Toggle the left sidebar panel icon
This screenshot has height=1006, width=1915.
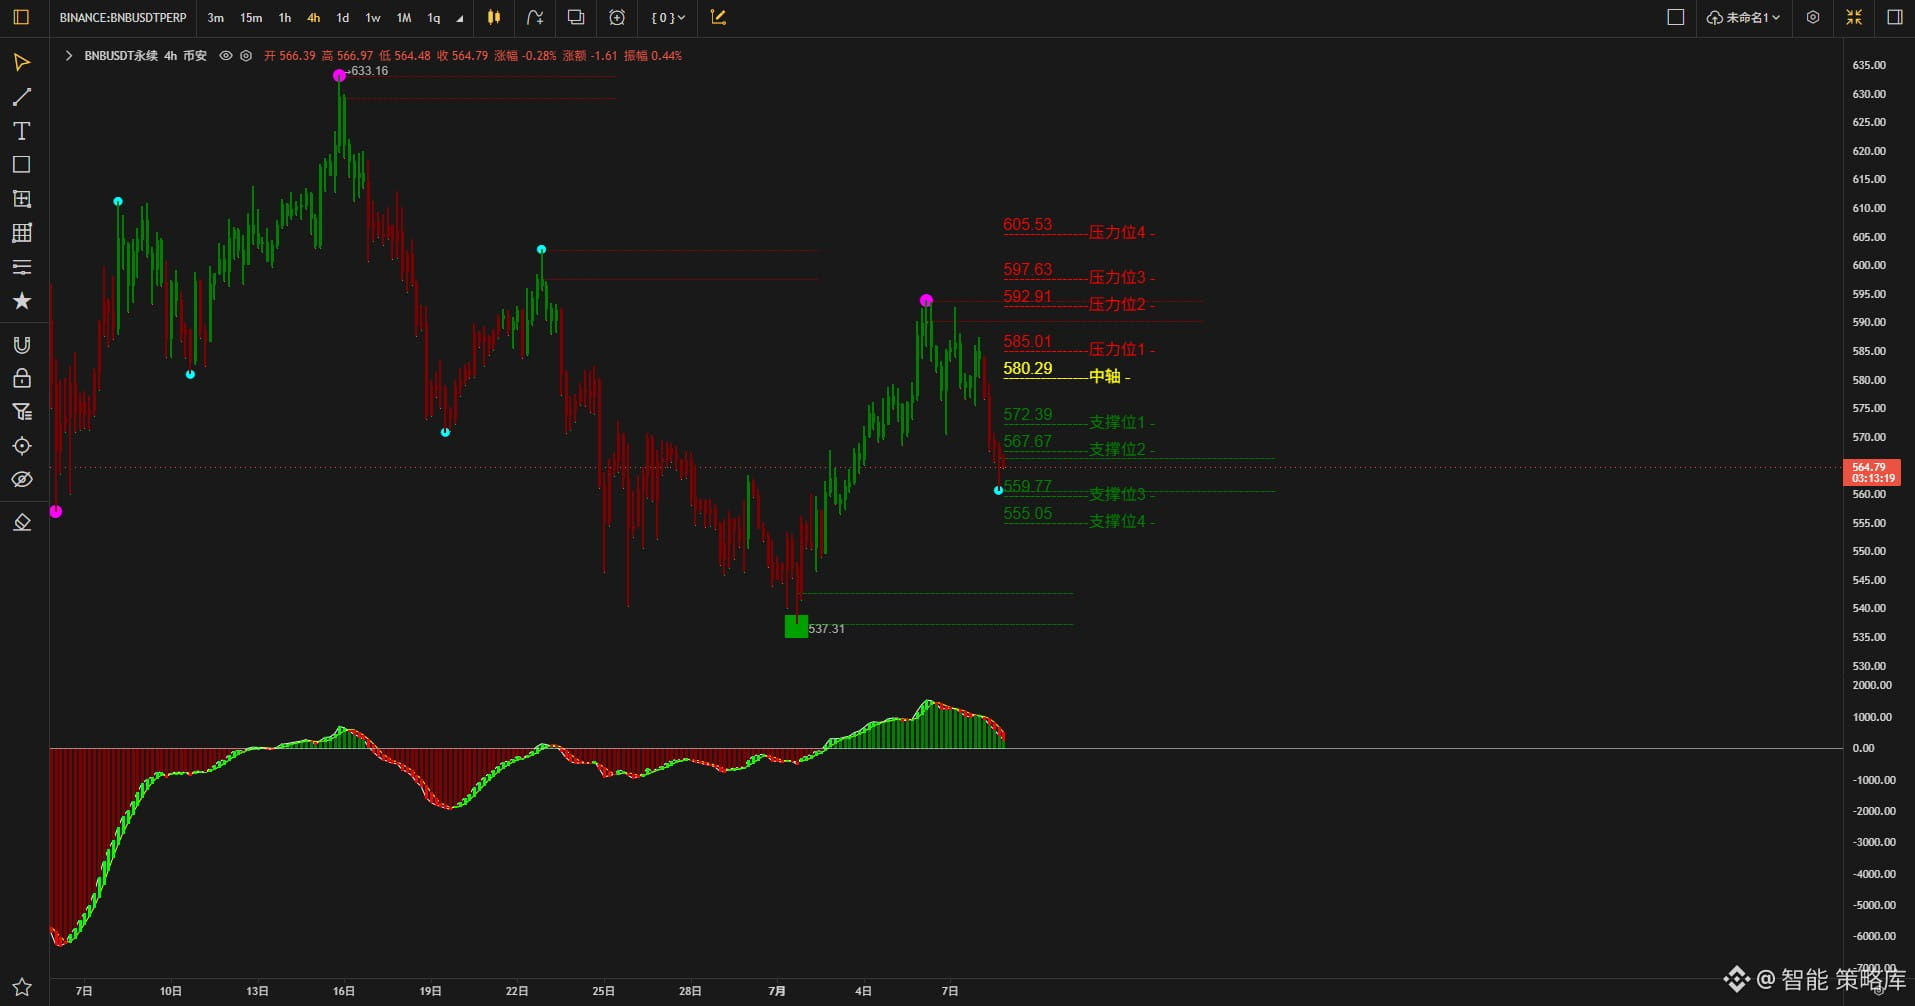[21, 17]
